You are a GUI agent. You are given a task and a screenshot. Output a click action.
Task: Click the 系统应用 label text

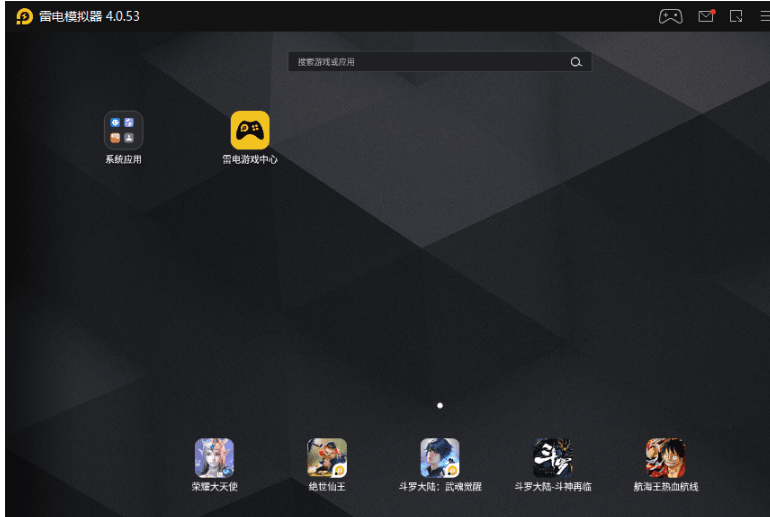(x=123, y=159)
